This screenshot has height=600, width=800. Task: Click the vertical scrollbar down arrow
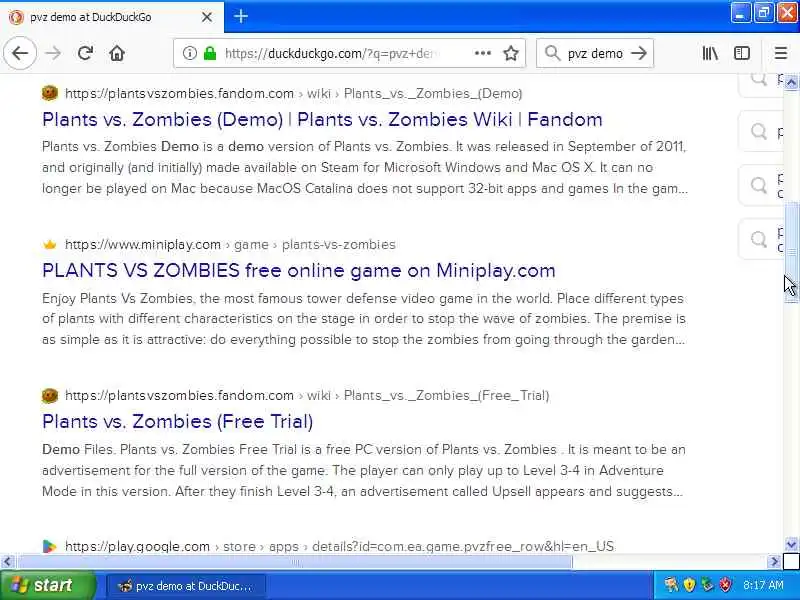pos(791,544)
